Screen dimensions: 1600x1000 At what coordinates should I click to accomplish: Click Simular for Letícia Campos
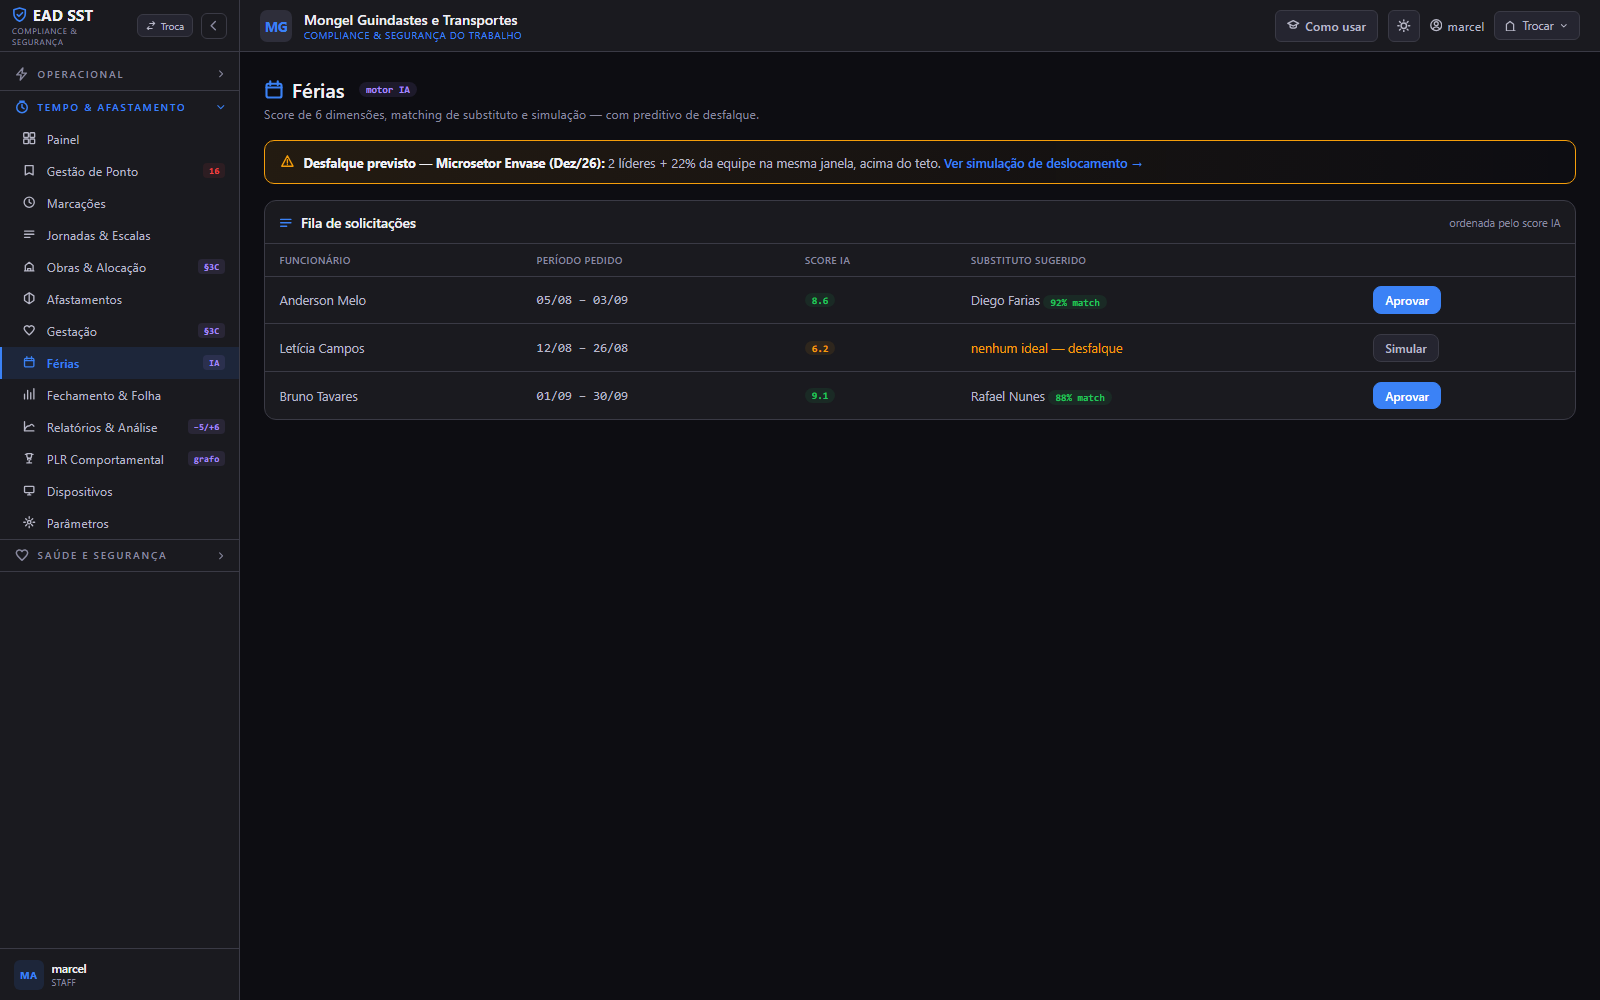(x=1405, y=348)
